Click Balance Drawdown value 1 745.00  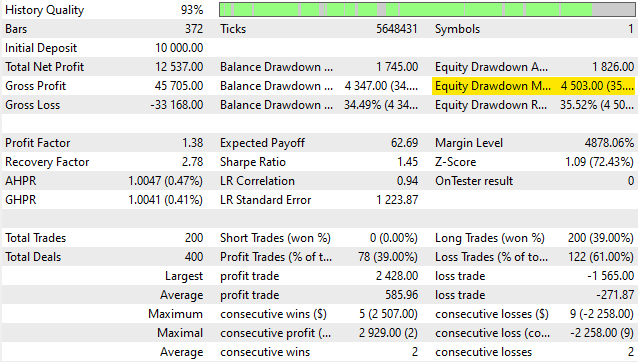[397, 67]
